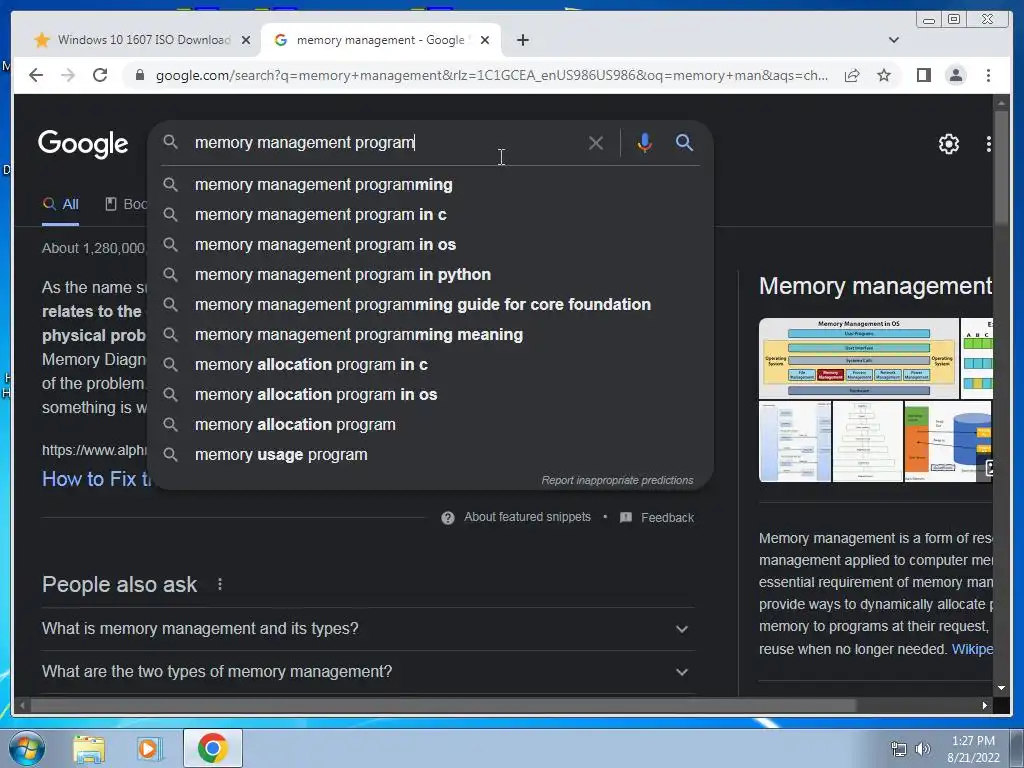Choose suggestion "memory management program in c"
Image resolution: width=1024 pixels, height=768 pixels.
click(x=430, y=215)
